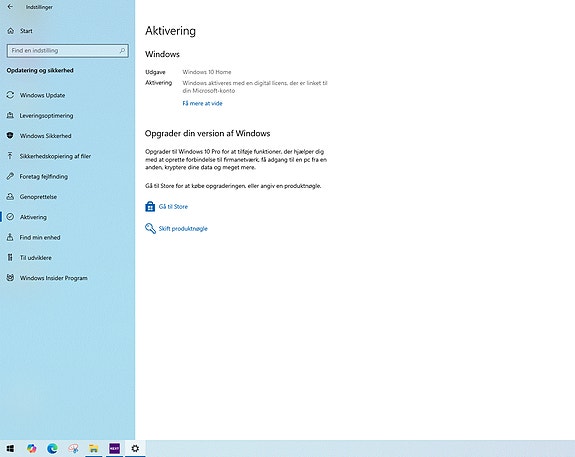Viewport: 575px width, 457px height.
Task: Open the Windows Sikkerhed page
Action: point(45,136)
